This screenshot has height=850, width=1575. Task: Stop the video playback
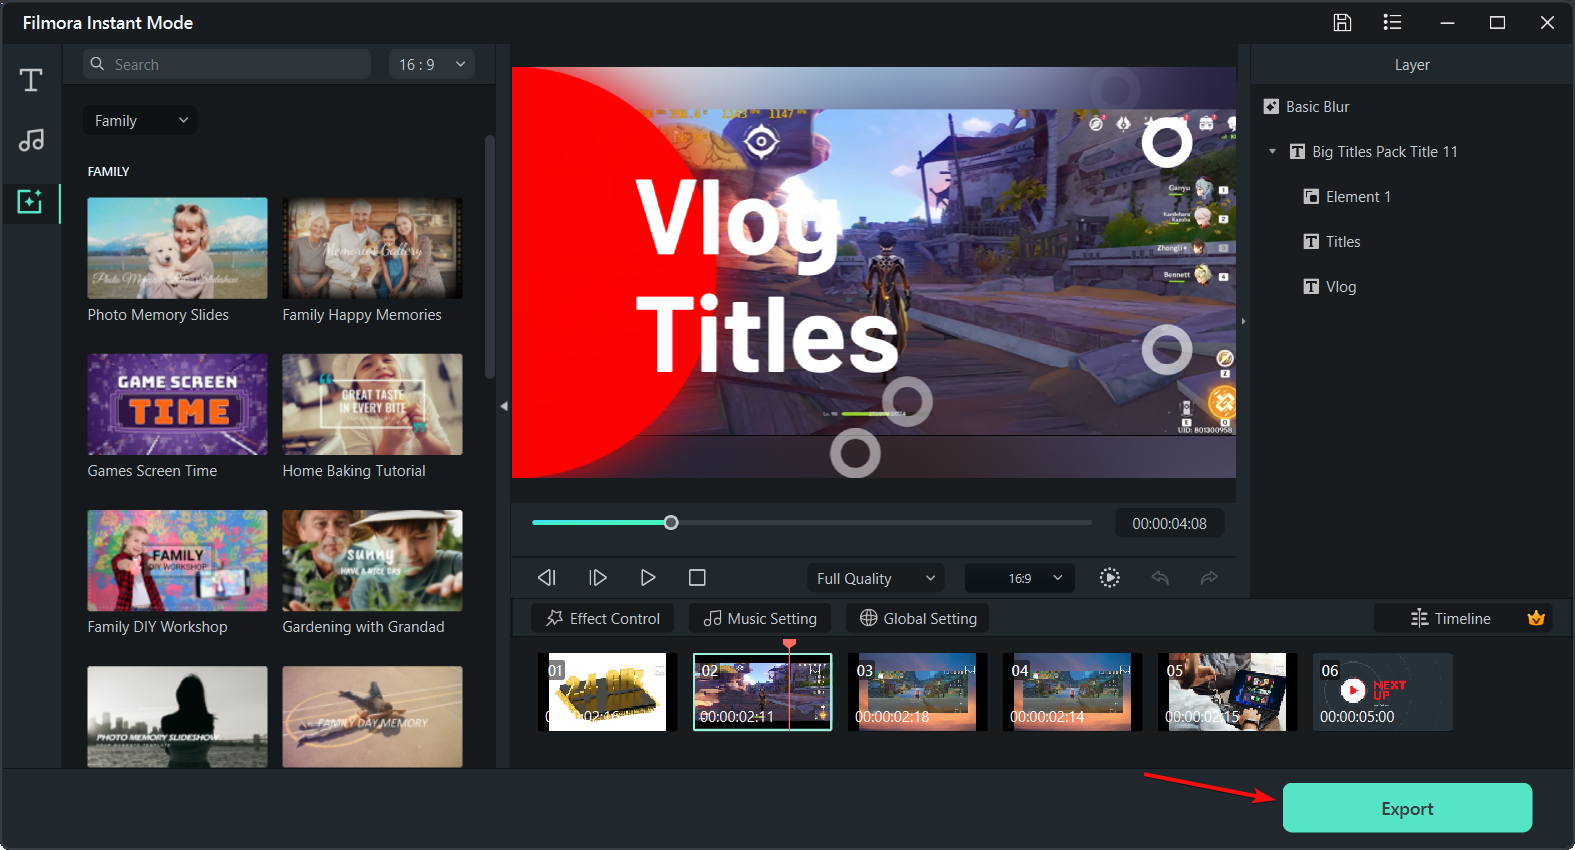pyautogui.click(x=697, y=577)
